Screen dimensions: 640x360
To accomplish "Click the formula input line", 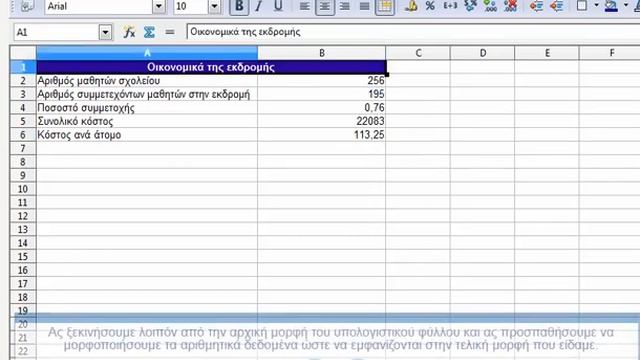I will point(413,32).
